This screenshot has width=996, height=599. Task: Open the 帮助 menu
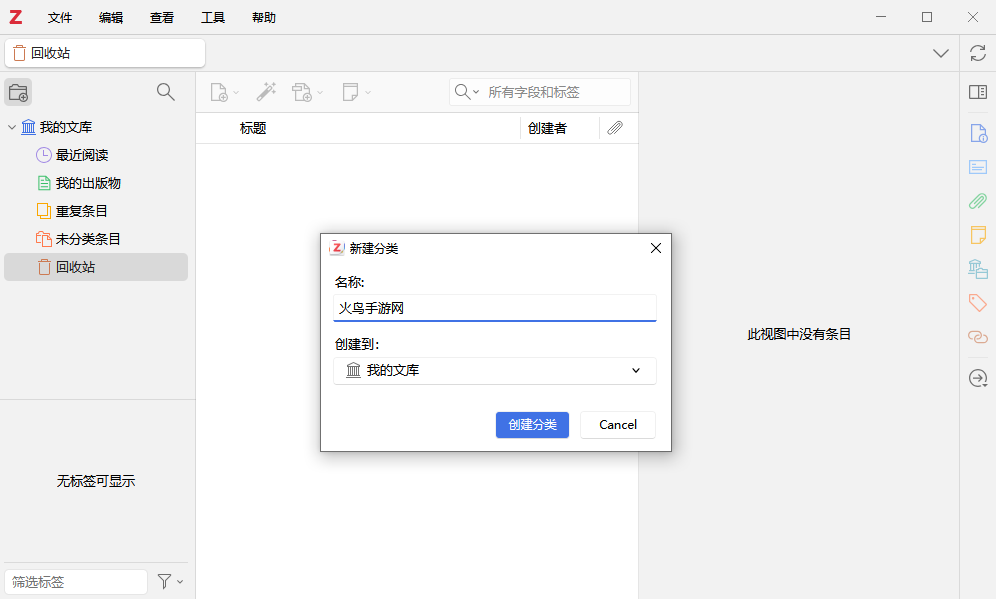[x=264, y=18]
